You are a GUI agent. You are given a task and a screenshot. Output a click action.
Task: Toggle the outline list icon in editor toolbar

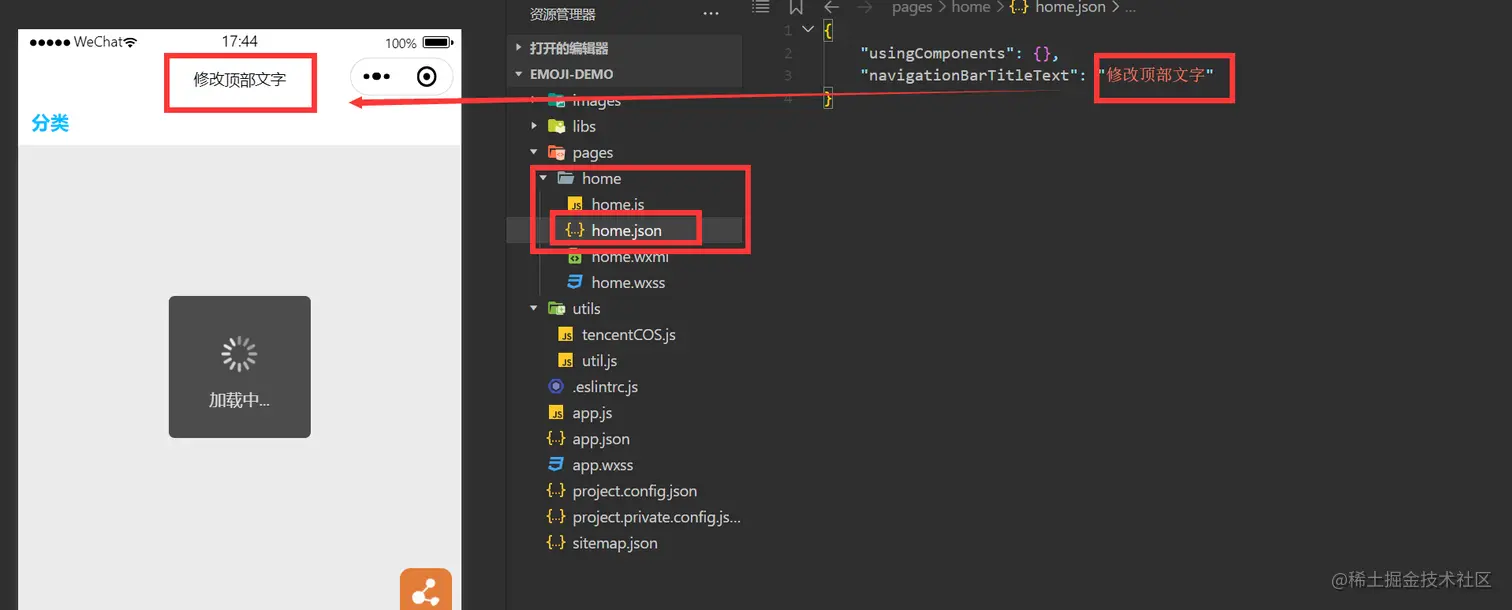pos(761,7)
